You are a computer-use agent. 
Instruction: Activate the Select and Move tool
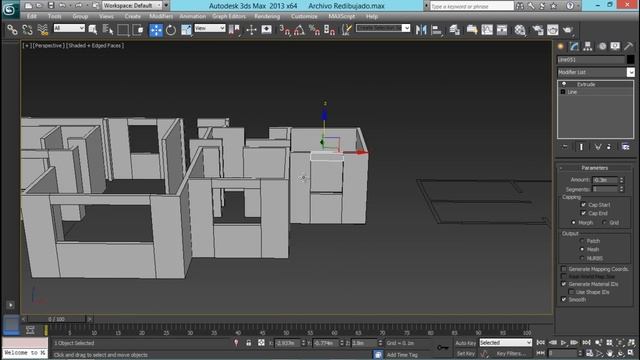tap(156, 30)
